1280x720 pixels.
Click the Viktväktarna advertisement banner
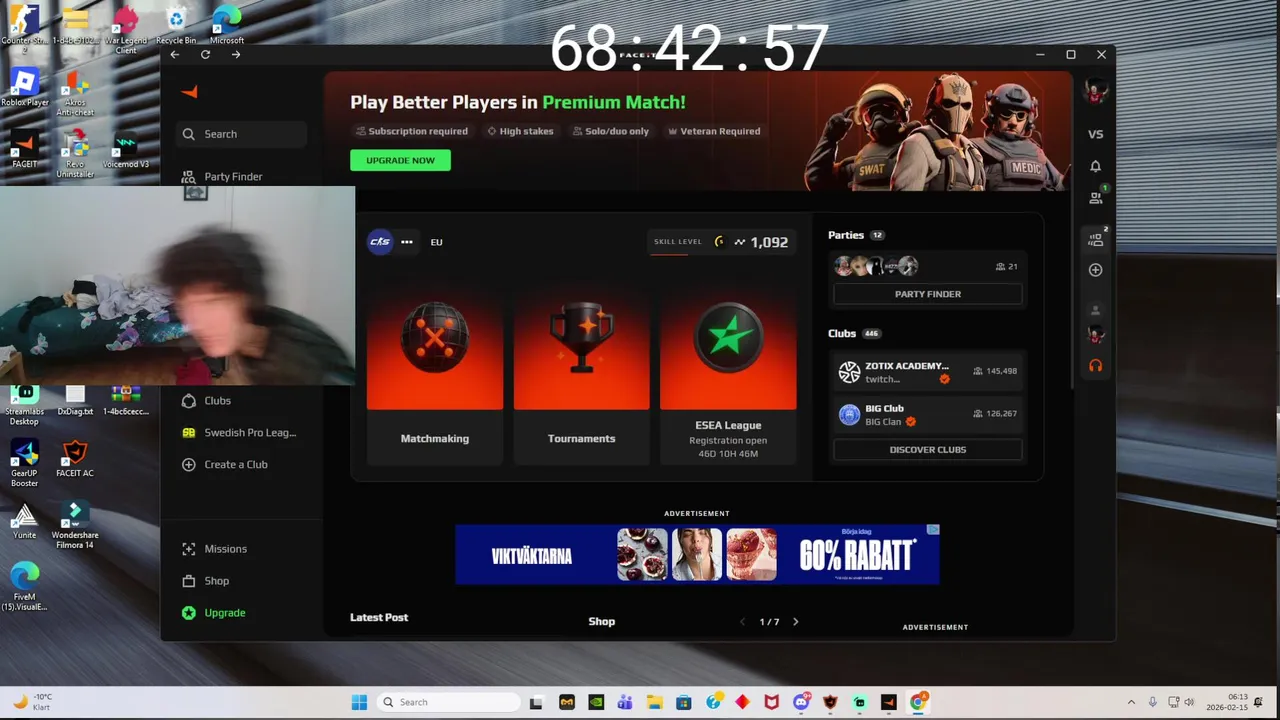coord(697,554)
